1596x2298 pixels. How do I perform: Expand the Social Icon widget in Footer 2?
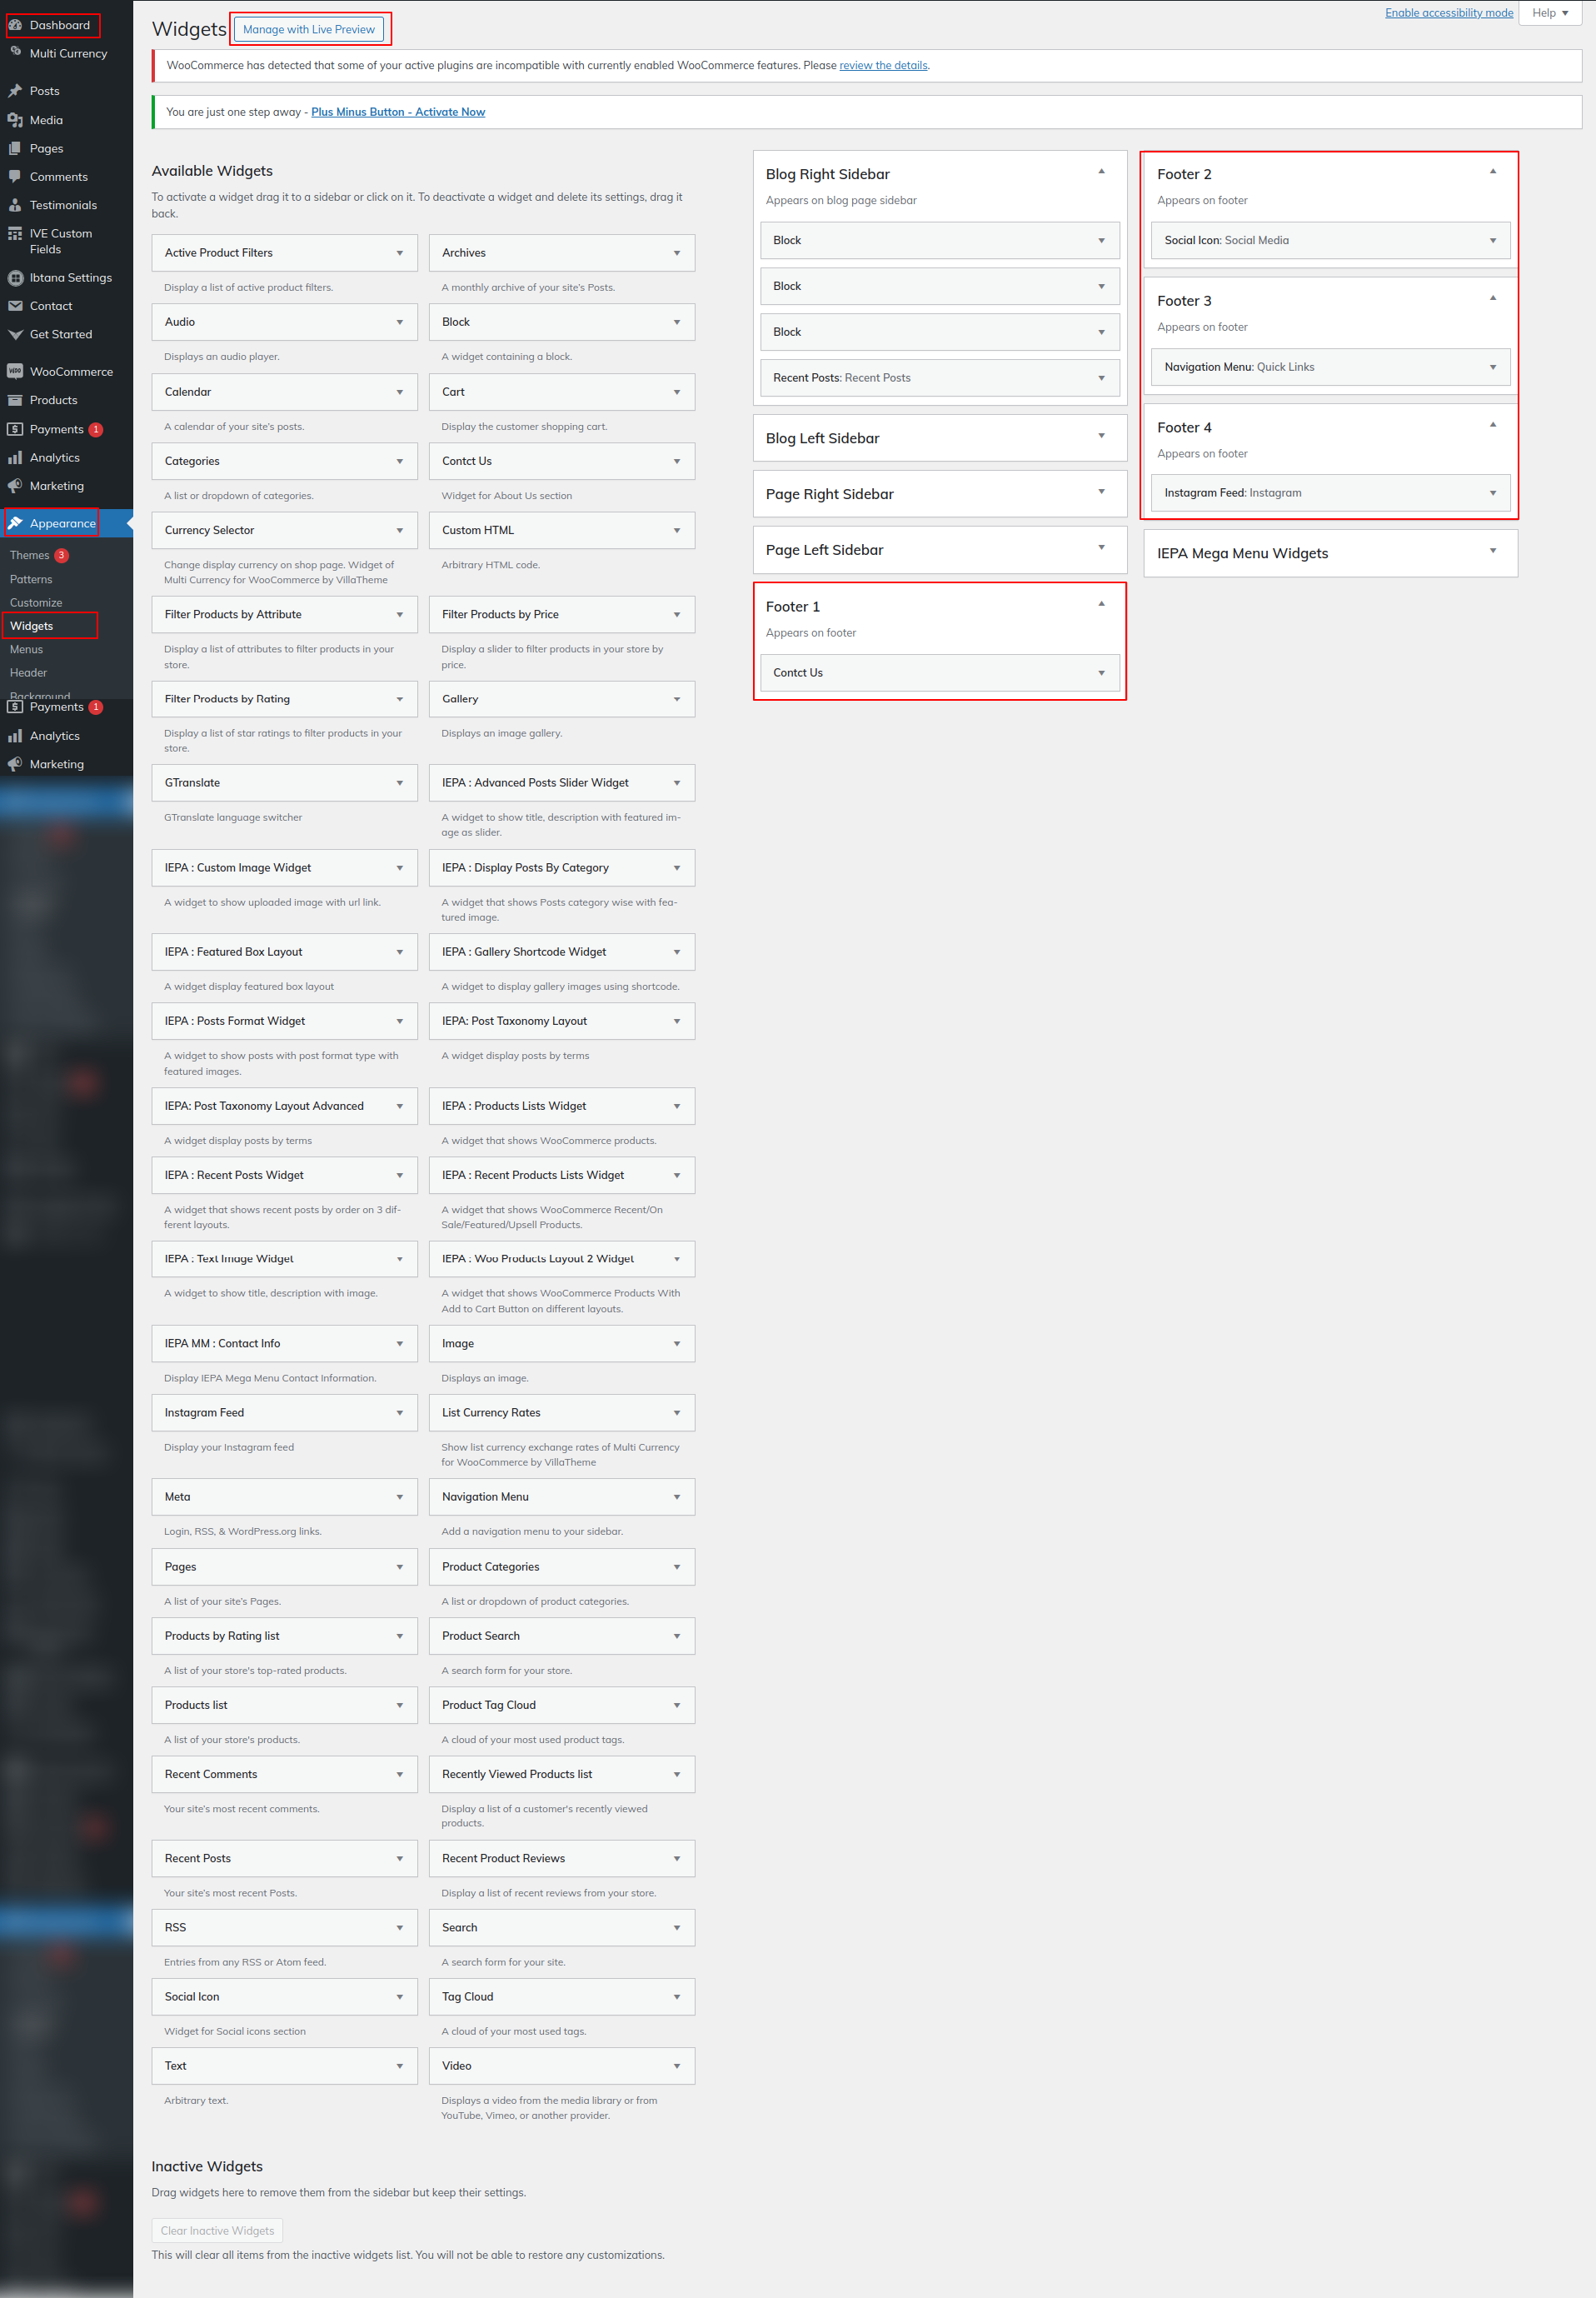pyautogui.click(x=1492, y=241)
